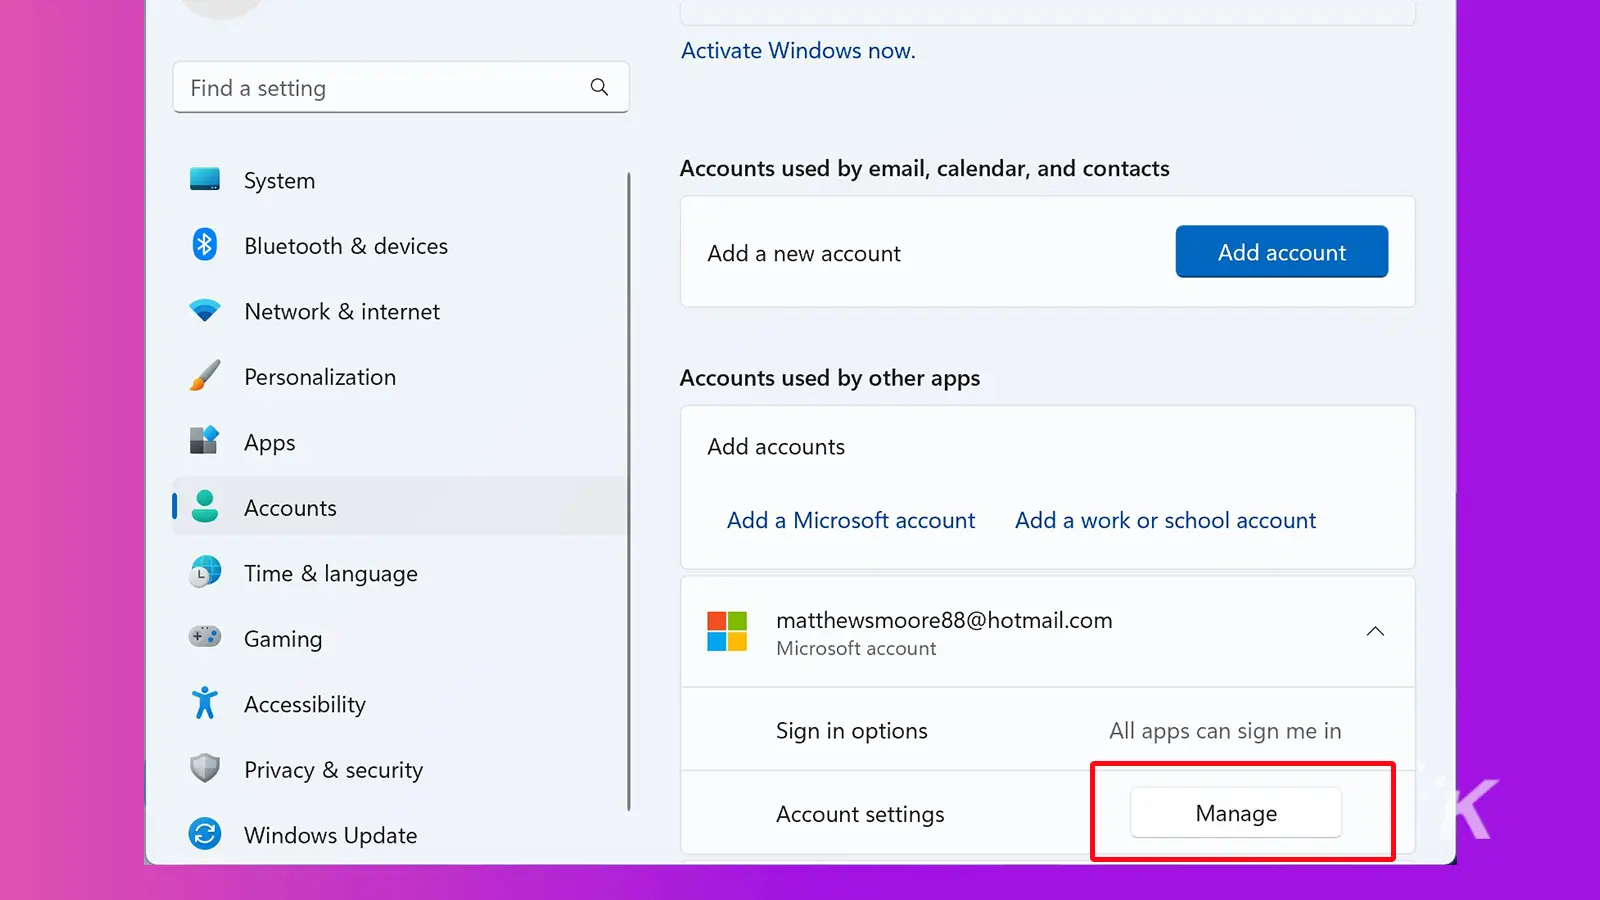Click the Account settings label

pyautogui.click(x=860, y=814)
